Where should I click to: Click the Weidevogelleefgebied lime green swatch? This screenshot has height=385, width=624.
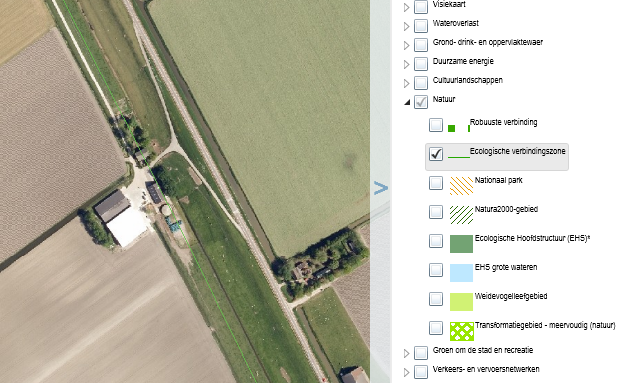(x=461, y=302)
